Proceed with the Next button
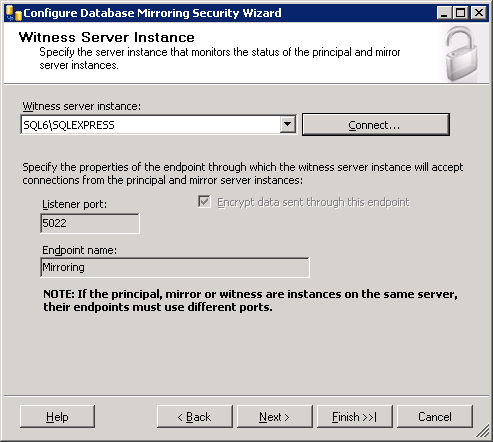The image size is (493, 442). click(275, 417)
